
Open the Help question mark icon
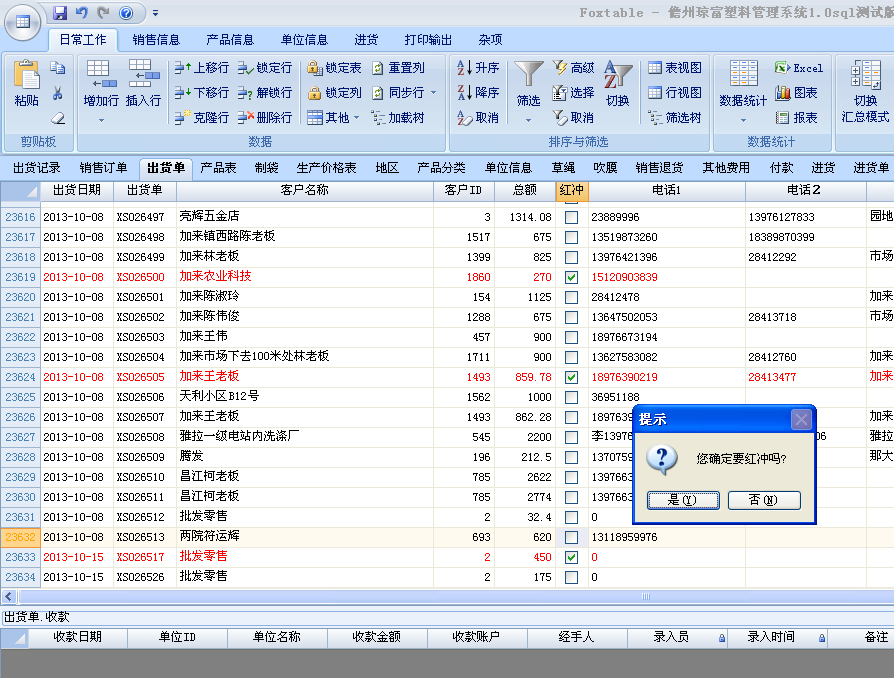tap(126, 13)
